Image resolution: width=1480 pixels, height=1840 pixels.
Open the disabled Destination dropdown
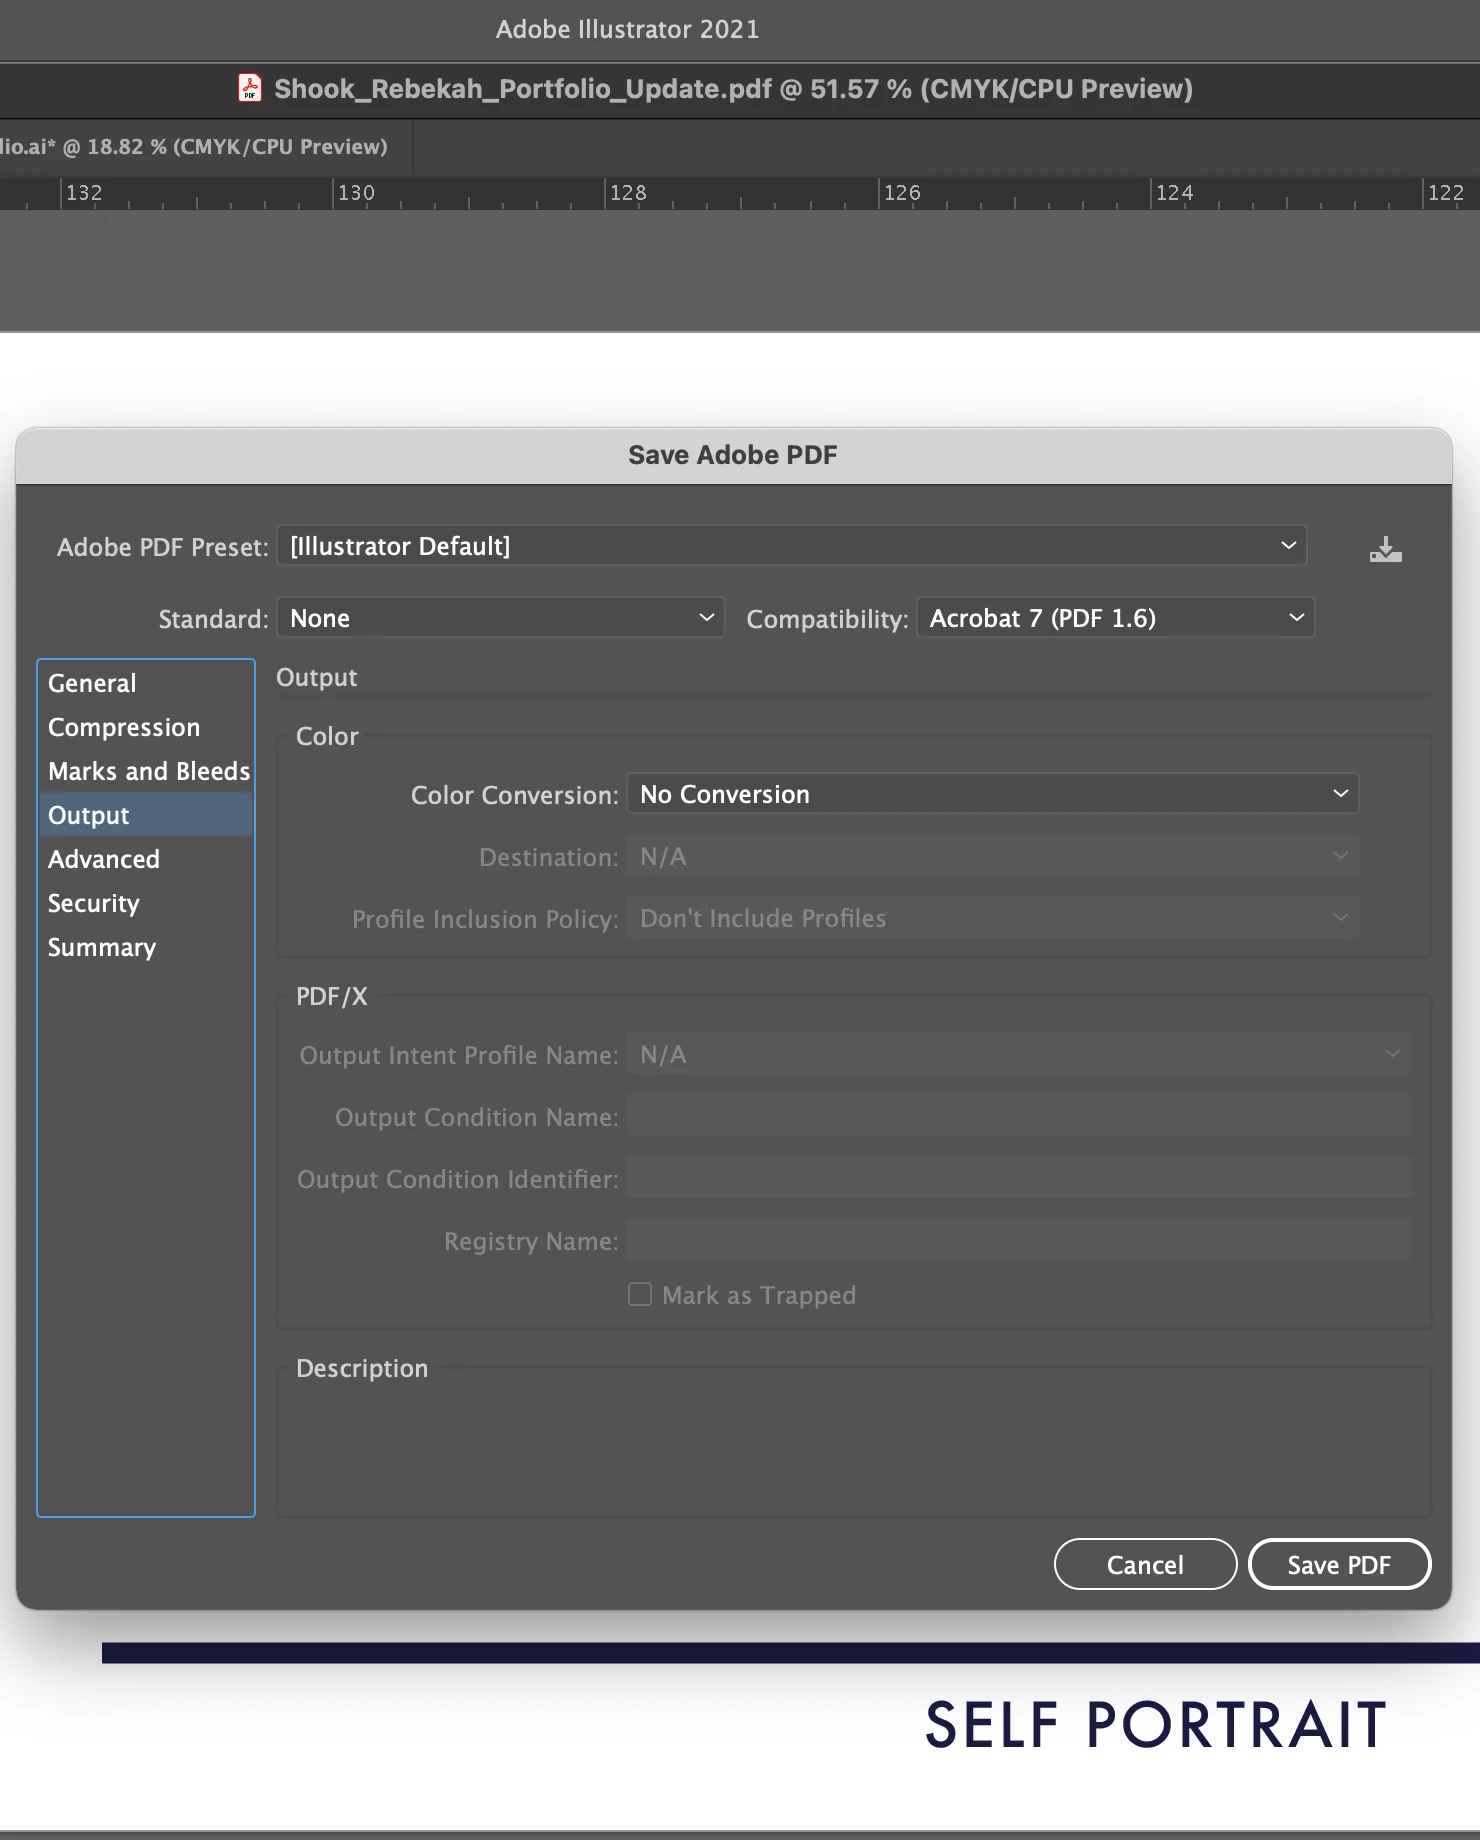click(992, 856)
